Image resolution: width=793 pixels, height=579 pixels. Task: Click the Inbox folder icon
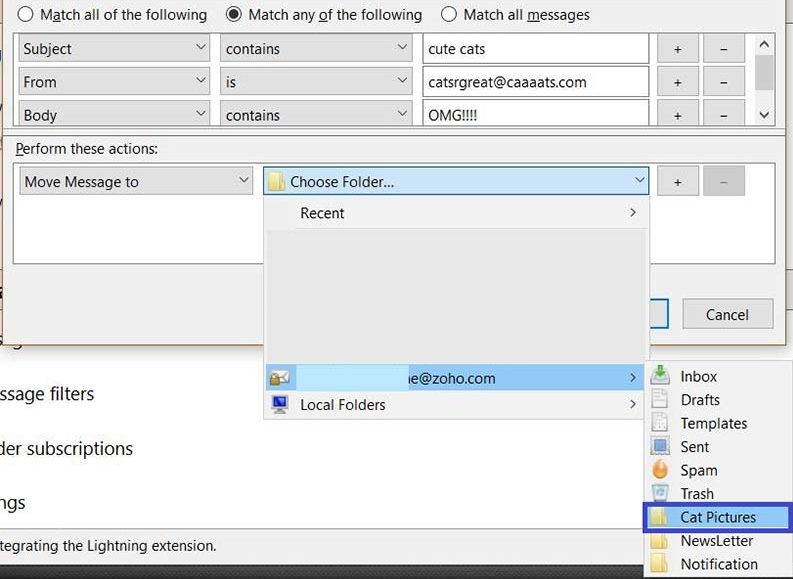(660, 376)
